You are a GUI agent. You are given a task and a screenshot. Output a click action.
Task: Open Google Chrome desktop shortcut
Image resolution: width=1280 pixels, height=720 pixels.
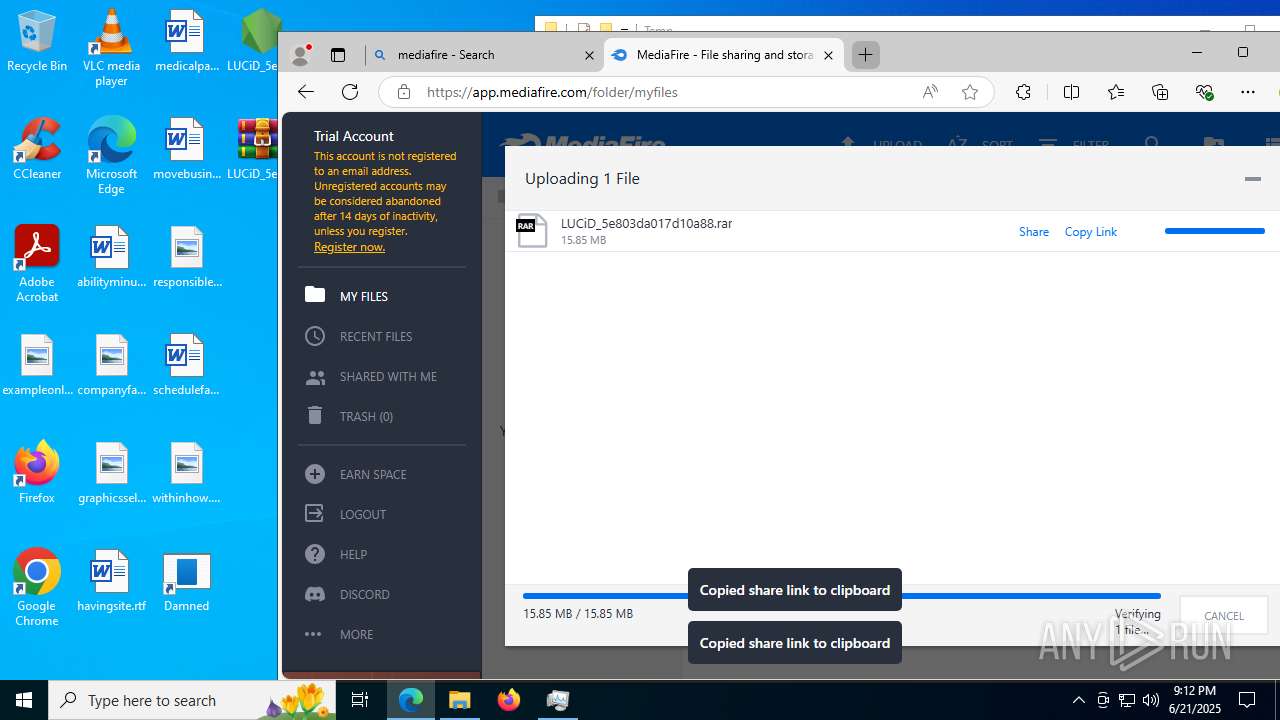(37, 588)
